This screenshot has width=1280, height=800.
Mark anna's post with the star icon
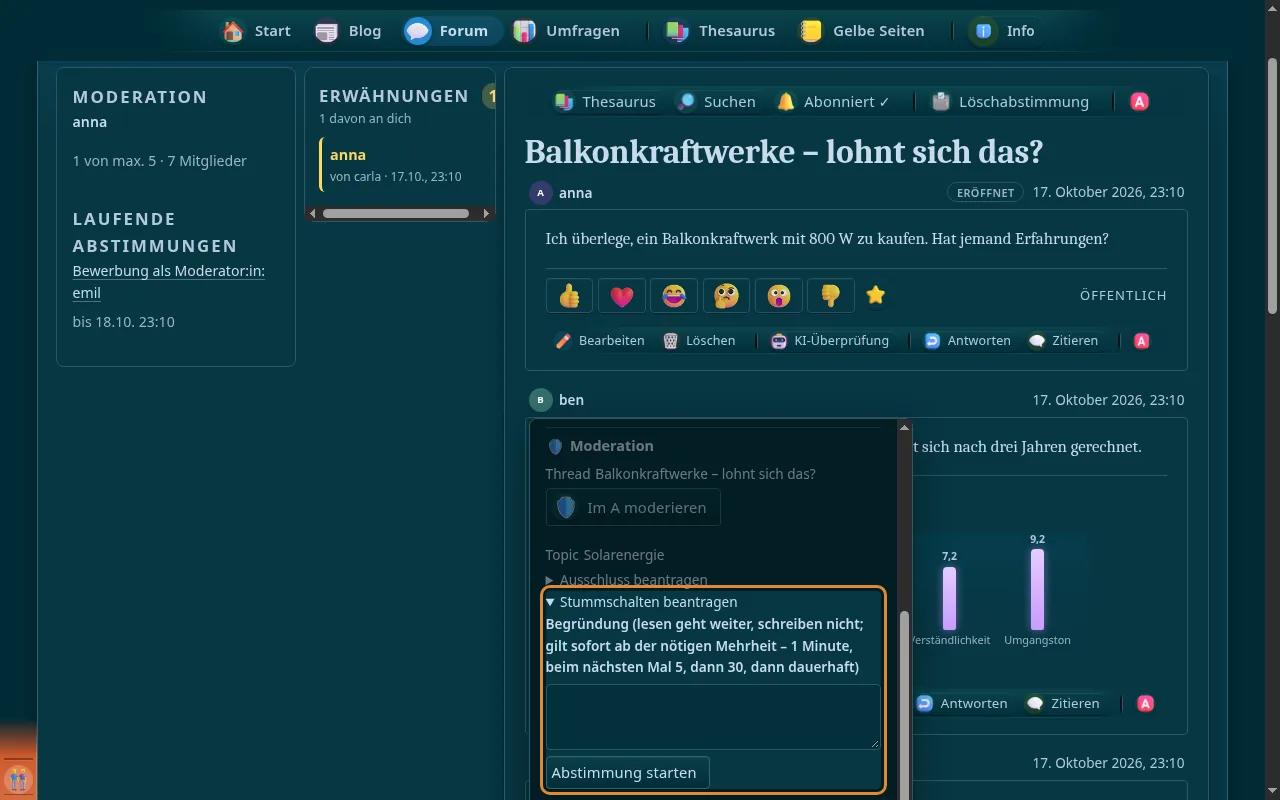(x=876, y=296)
